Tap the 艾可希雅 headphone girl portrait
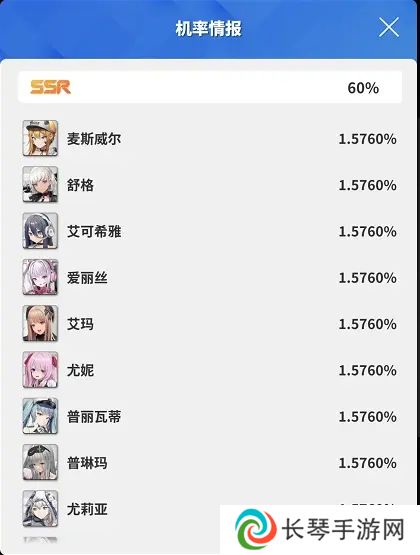Image resolution: width=420 pixels, height=555 pixels. (40, 231)
